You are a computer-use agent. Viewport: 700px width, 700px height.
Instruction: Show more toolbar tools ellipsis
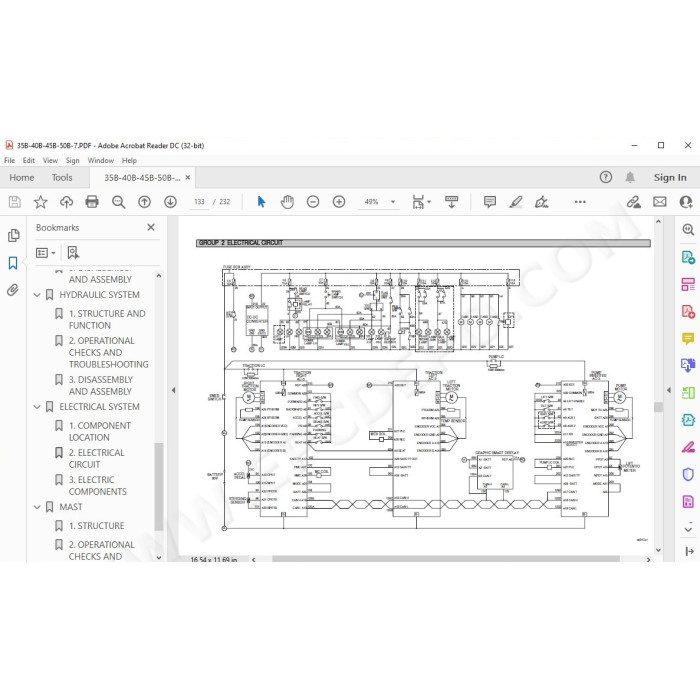(580, 202)
